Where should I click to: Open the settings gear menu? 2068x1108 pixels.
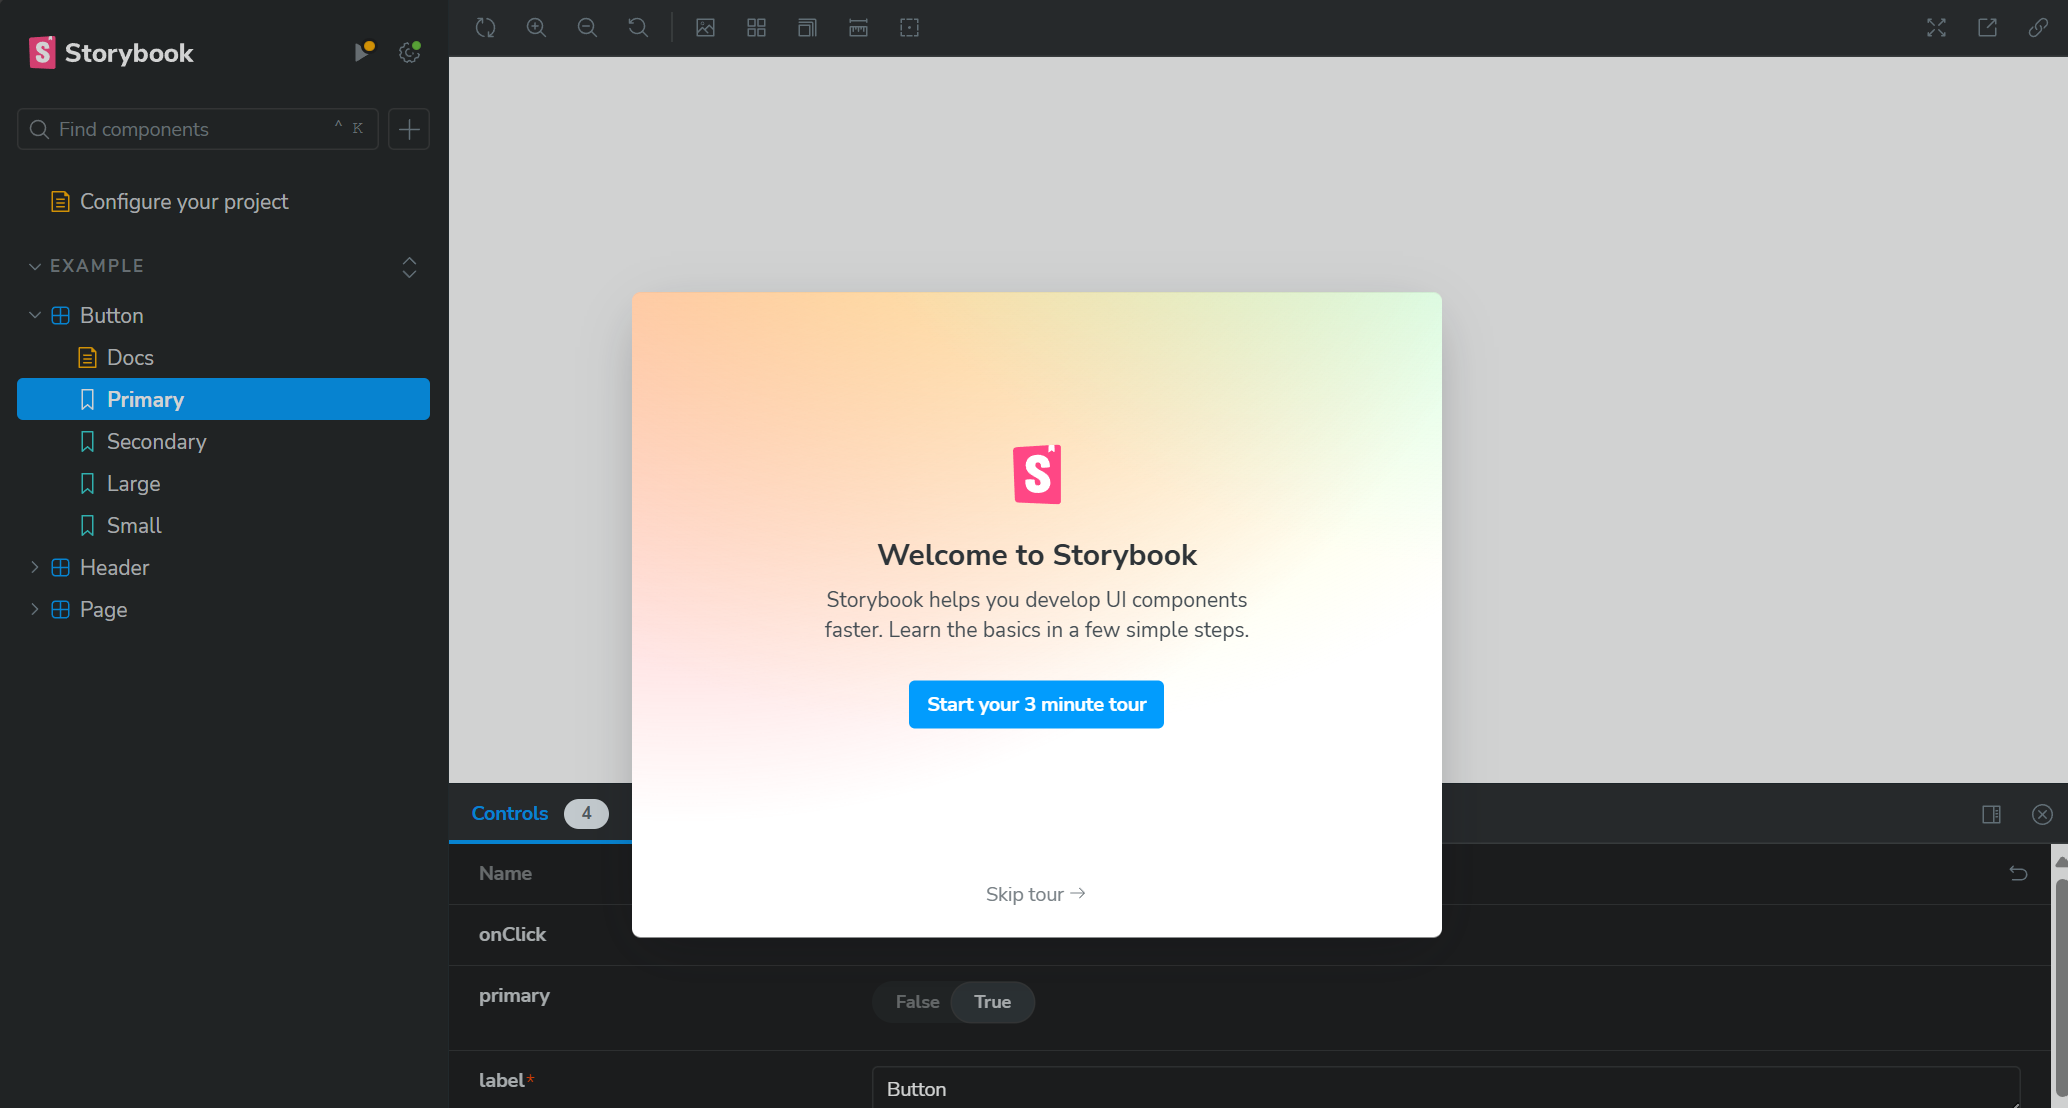[x=409, y=52]
